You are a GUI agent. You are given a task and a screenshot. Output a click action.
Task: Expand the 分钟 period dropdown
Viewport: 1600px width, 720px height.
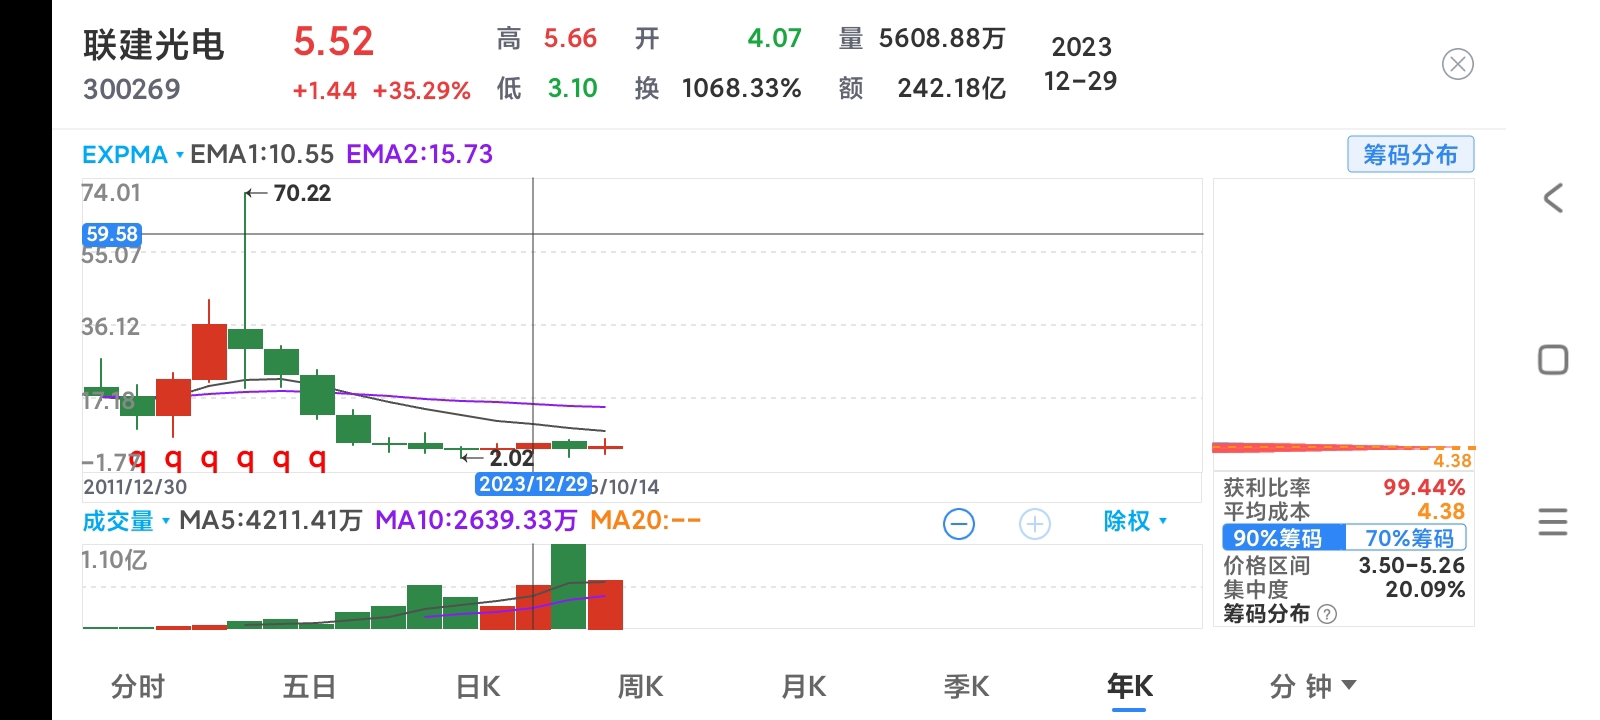(1313, 686)
